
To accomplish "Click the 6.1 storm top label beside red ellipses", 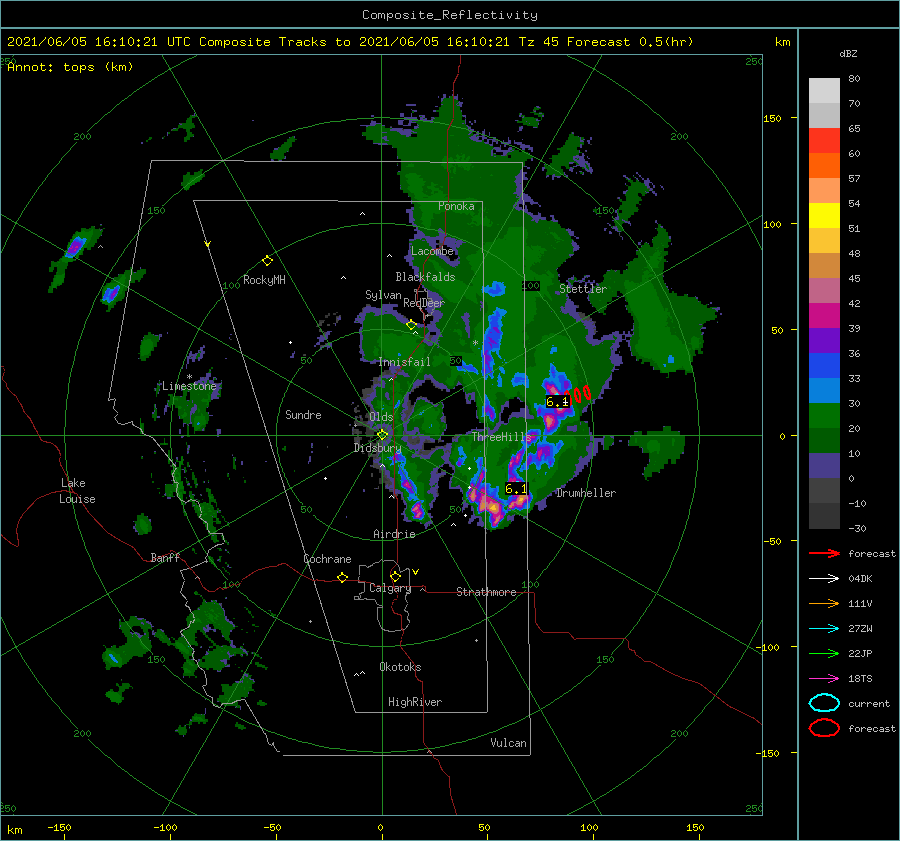I will [557, 402].
